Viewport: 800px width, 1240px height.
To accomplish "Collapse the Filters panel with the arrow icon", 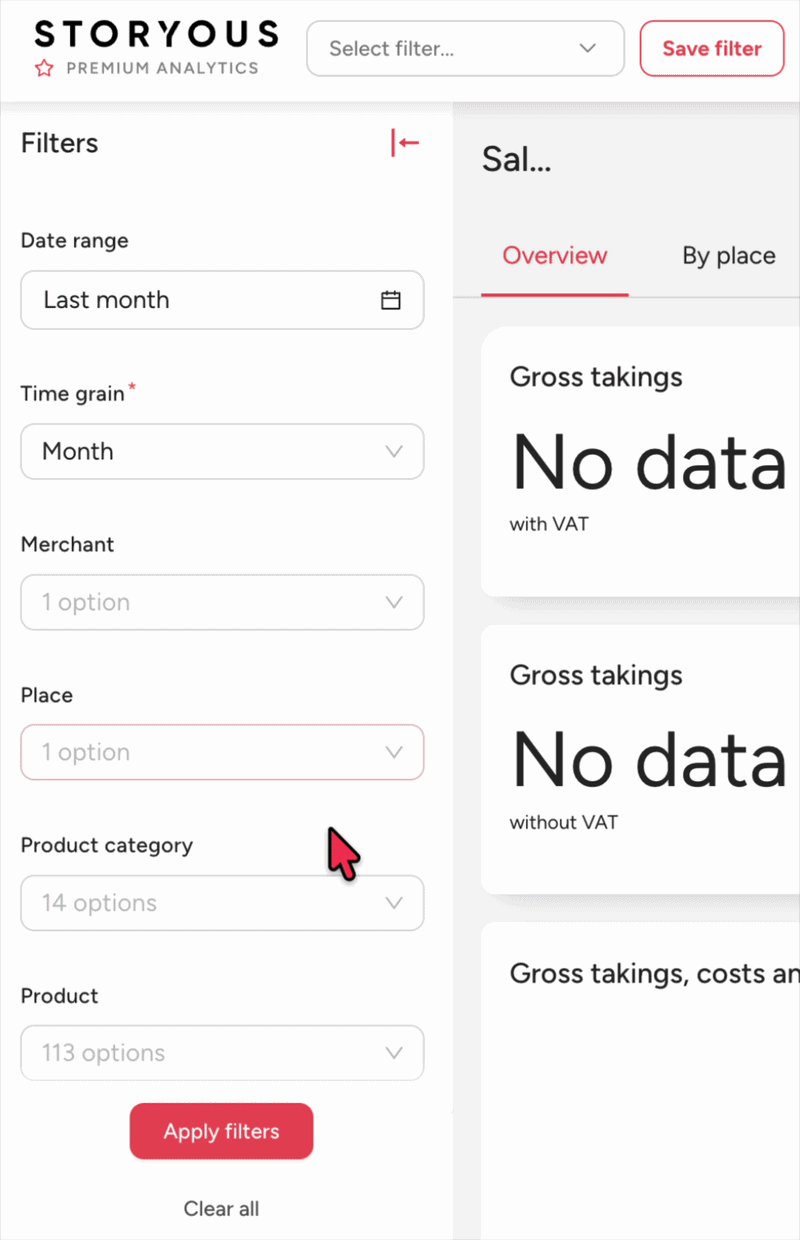I will 405,143.
